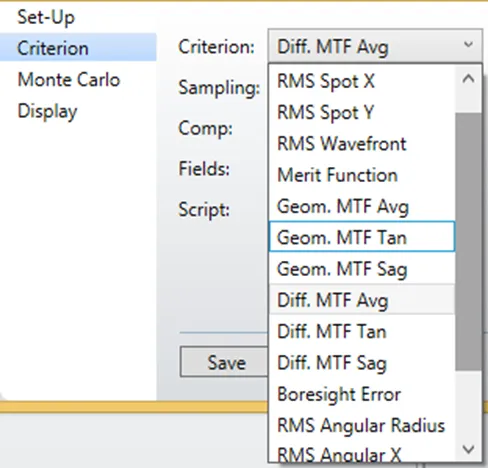Screen dimensions: 488x468
Task: Open the Set-Up section
Action: (x=46, y=17)
